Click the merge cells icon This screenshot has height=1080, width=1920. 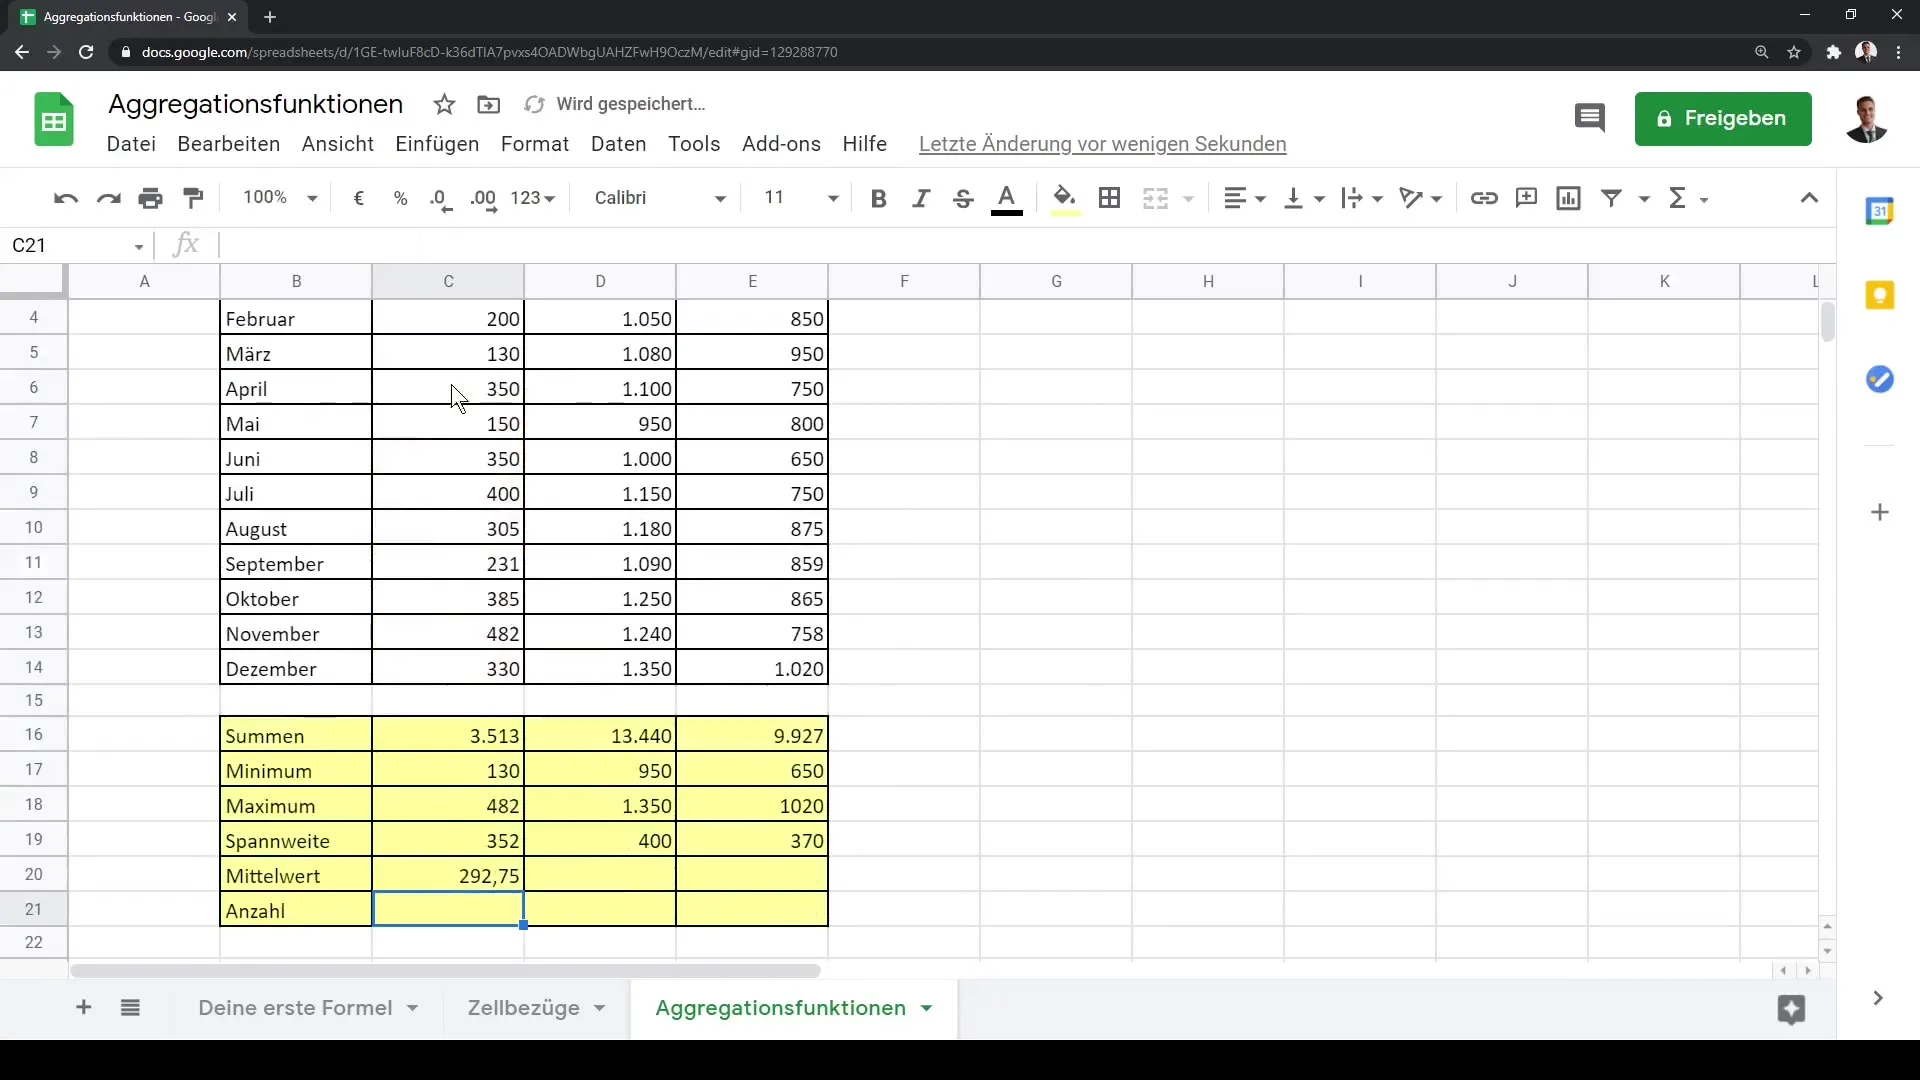[1155, 198]
